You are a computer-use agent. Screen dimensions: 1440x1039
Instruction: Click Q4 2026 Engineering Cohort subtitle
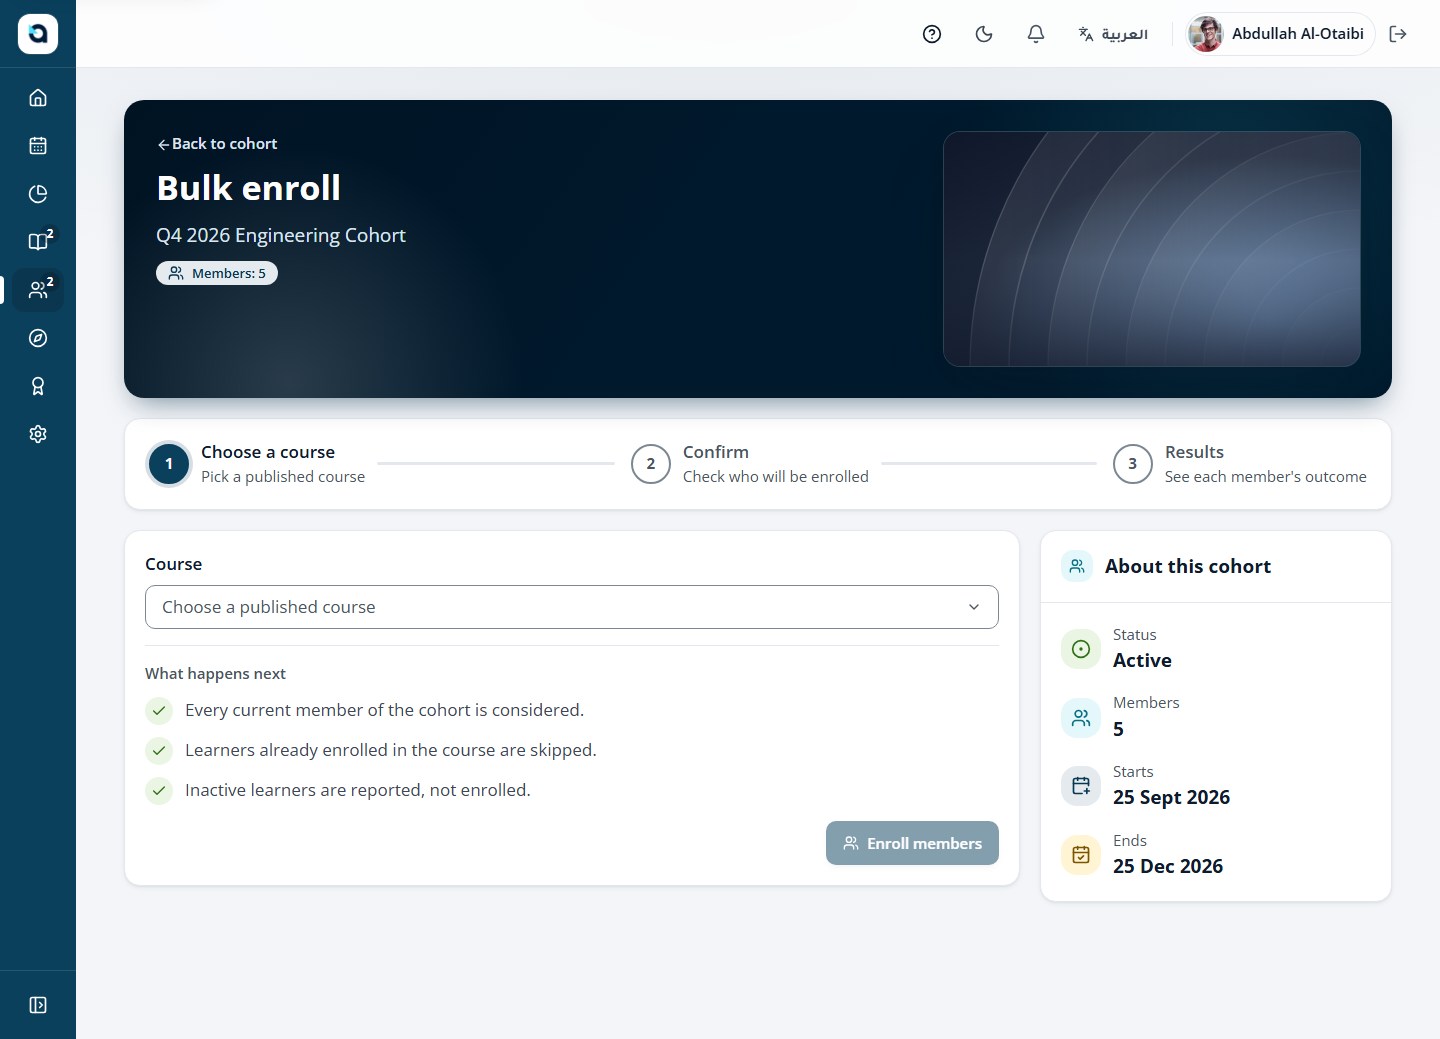click(281, 235)
